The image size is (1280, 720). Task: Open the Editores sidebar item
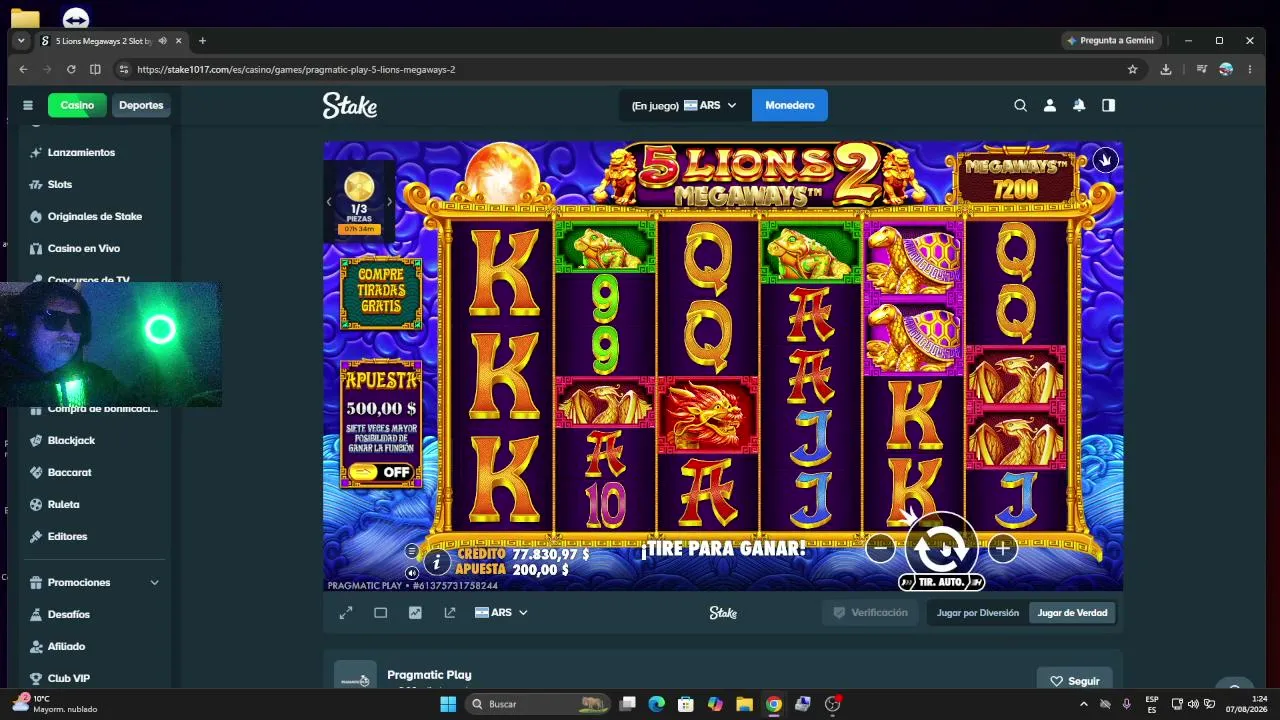click(67, 536)
